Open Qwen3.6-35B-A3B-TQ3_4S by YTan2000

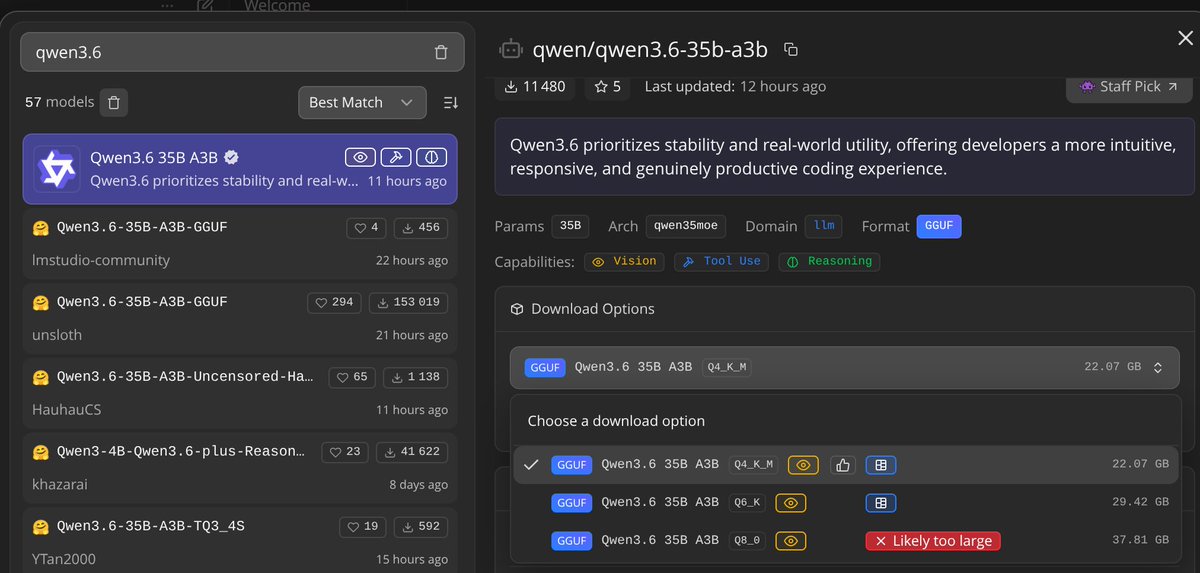pos(240,540)
